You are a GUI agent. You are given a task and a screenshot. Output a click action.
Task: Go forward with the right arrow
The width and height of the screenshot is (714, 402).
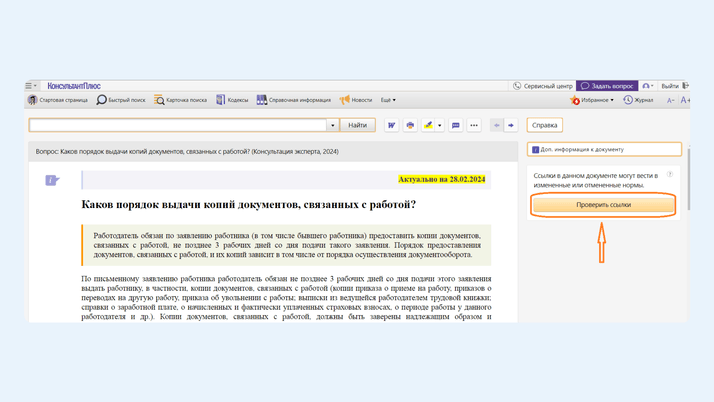tap(511, 126)
